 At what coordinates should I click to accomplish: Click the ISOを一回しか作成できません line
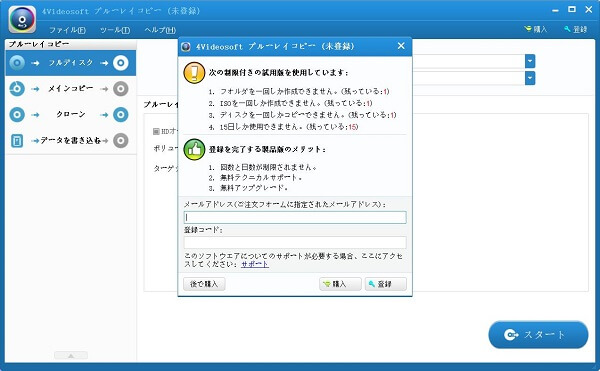[290, 103]
